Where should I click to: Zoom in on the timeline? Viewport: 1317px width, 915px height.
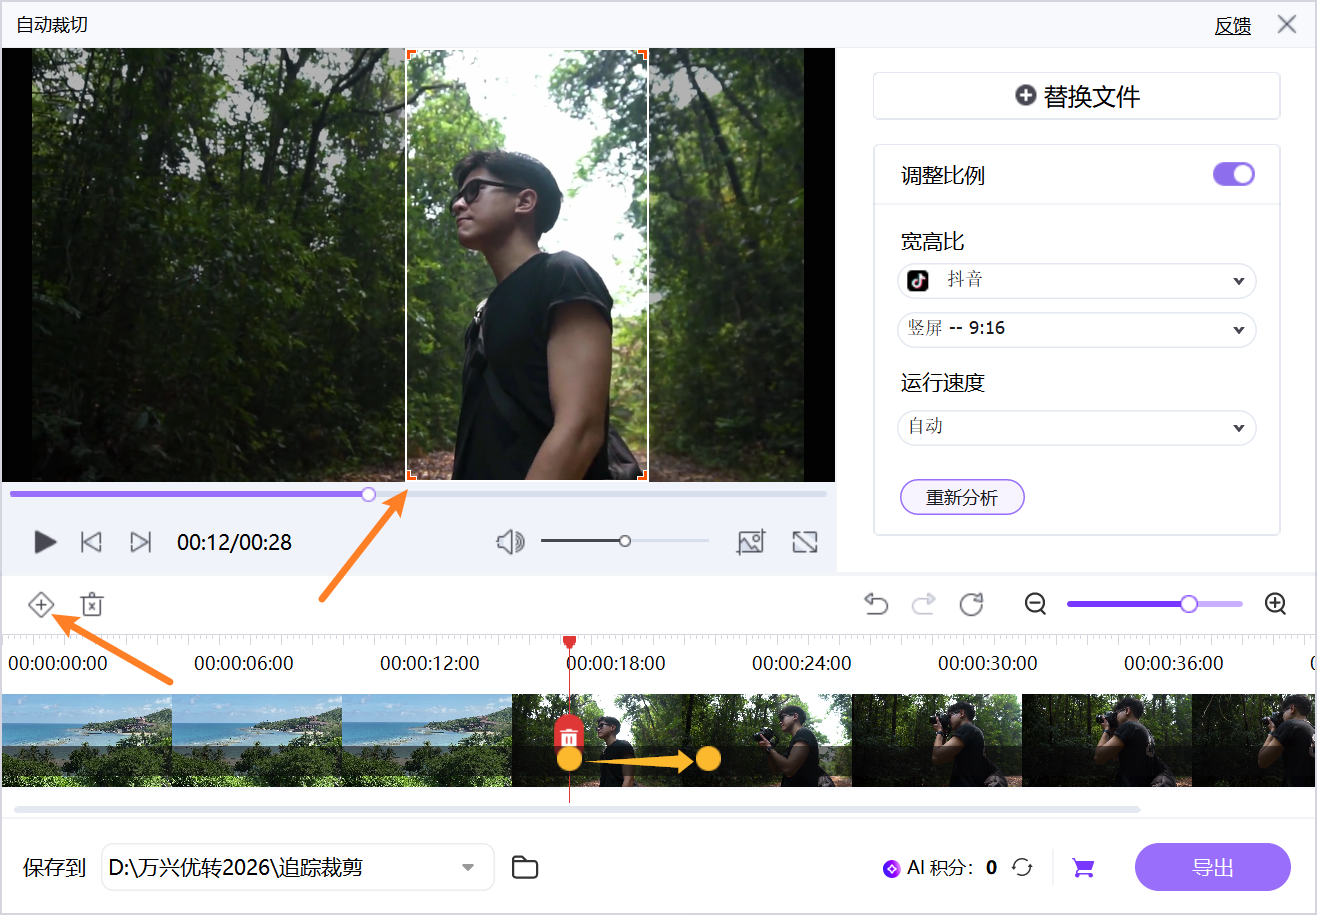point(1275,604)
